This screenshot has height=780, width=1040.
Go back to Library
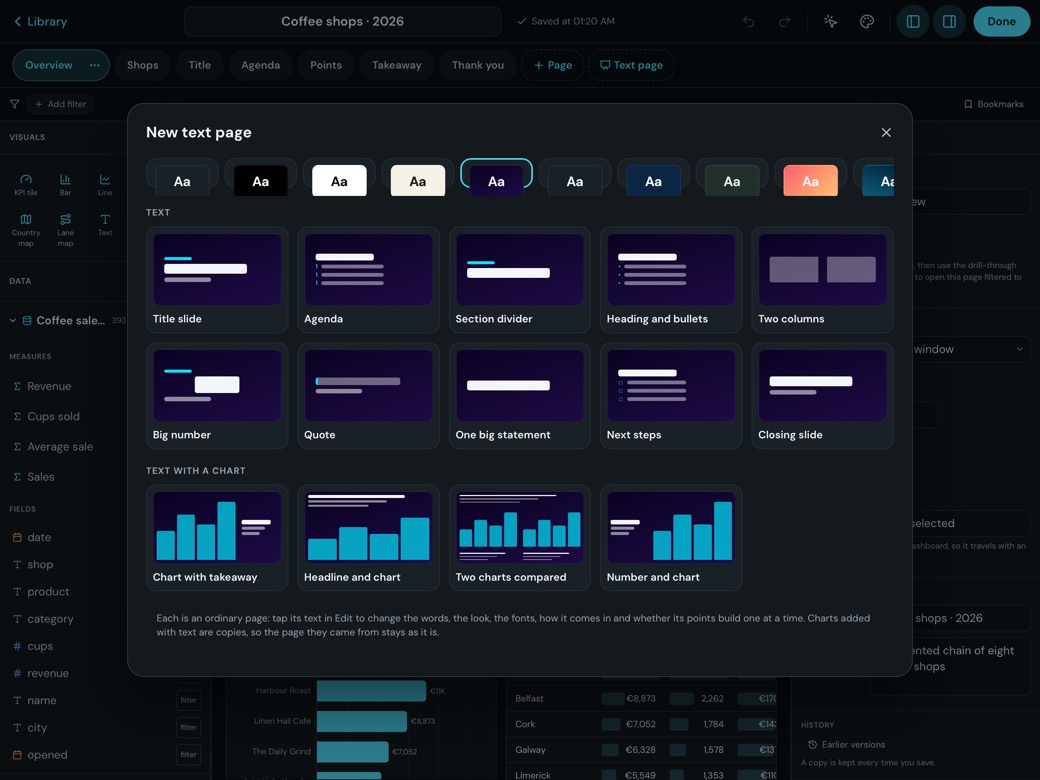click(x=40, y=21)
